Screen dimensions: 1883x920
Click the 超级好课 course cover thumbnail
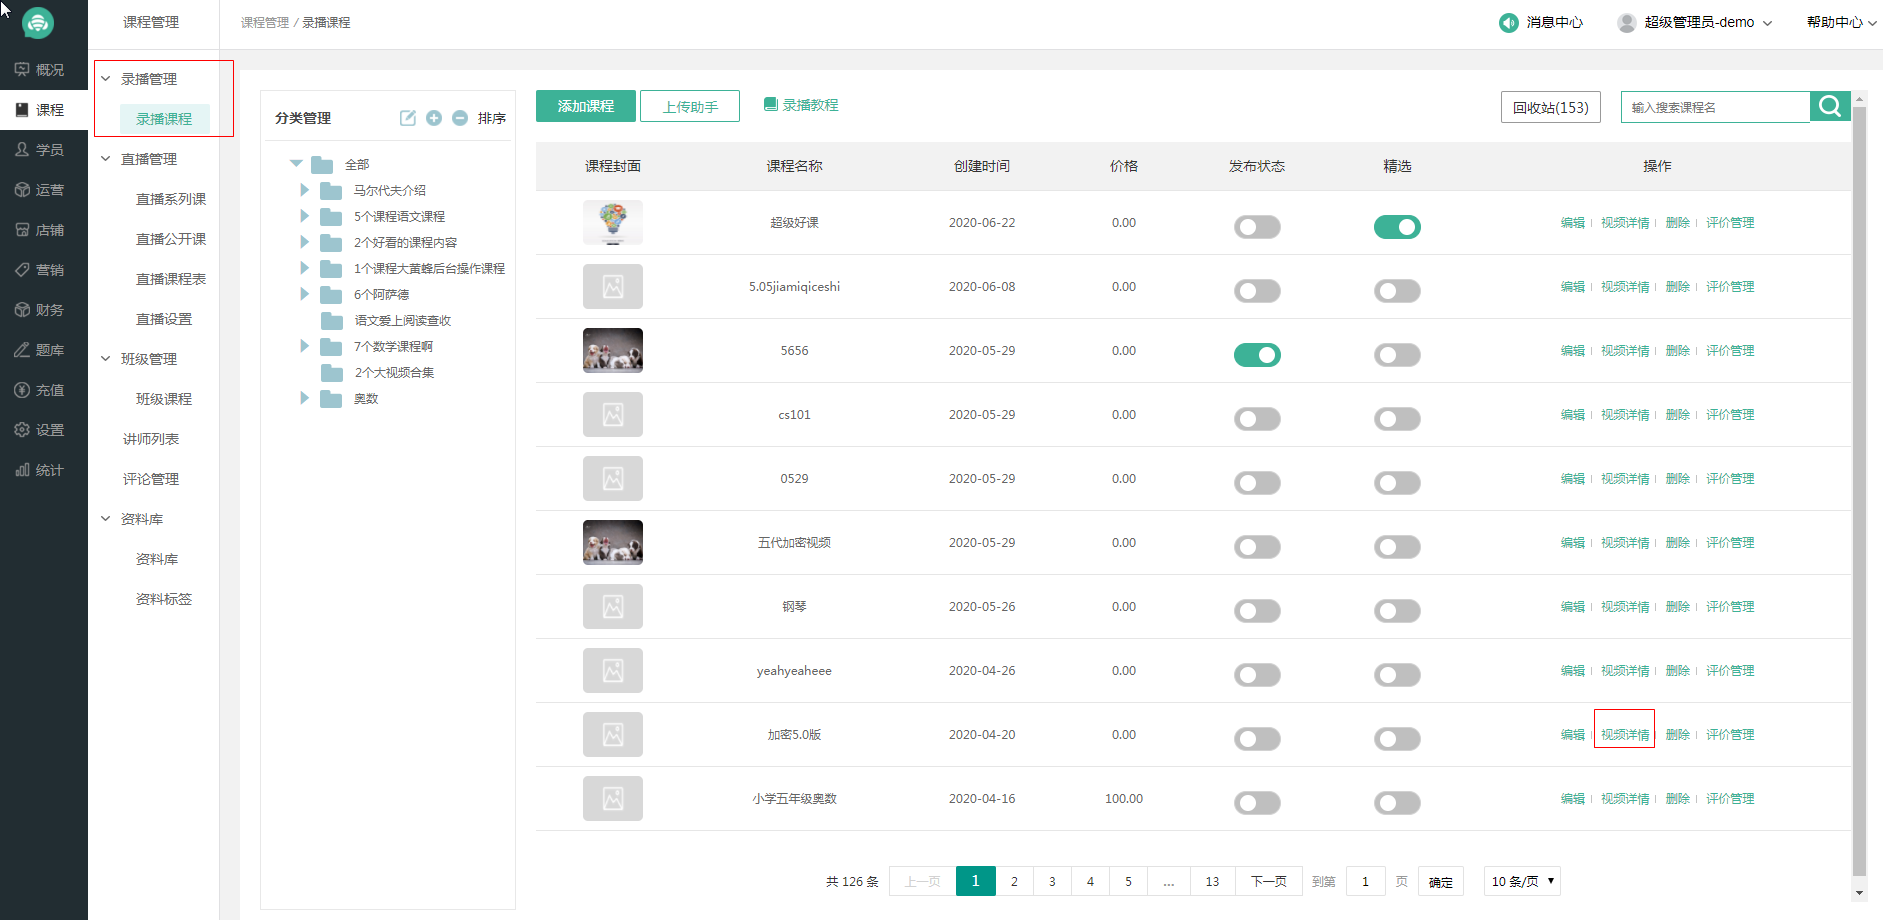pos(613,223)
